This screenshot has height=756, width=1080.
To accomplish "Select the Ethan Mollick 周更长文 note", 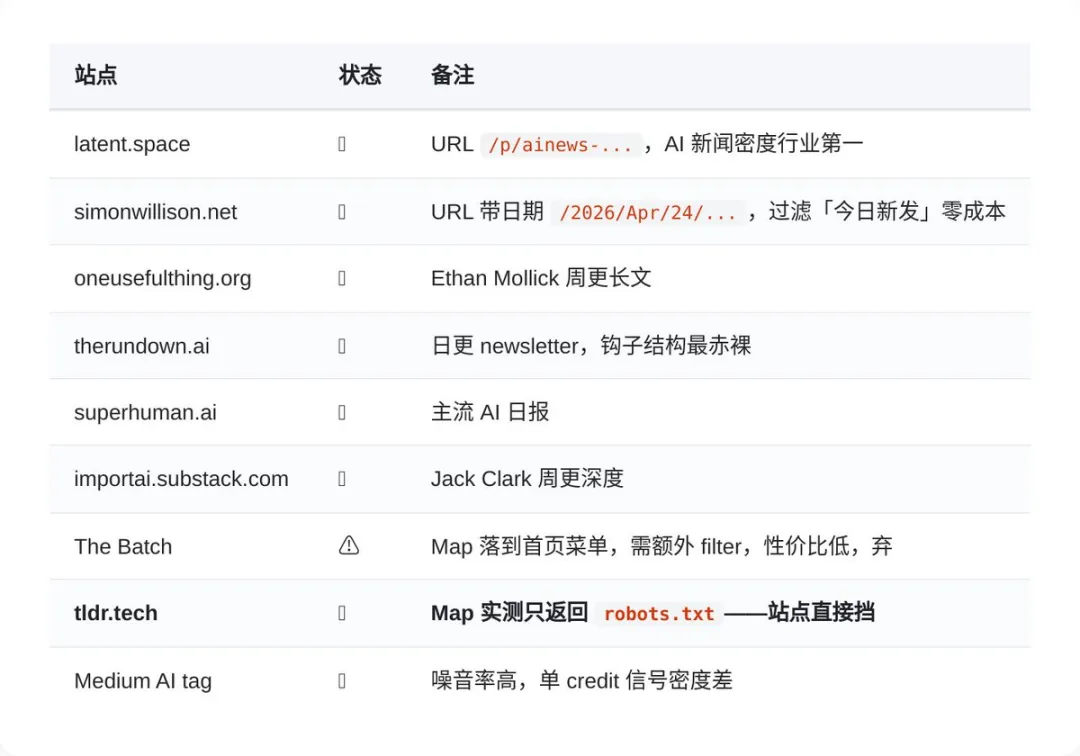I will coord(541,278).
